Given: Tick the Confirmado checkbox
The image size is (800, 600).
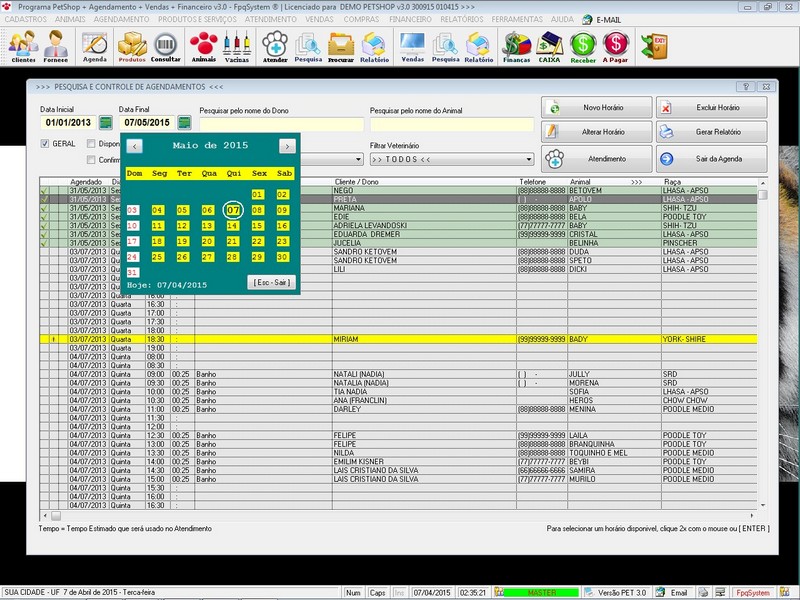Looking at the screenshot, I should point(91,159).
